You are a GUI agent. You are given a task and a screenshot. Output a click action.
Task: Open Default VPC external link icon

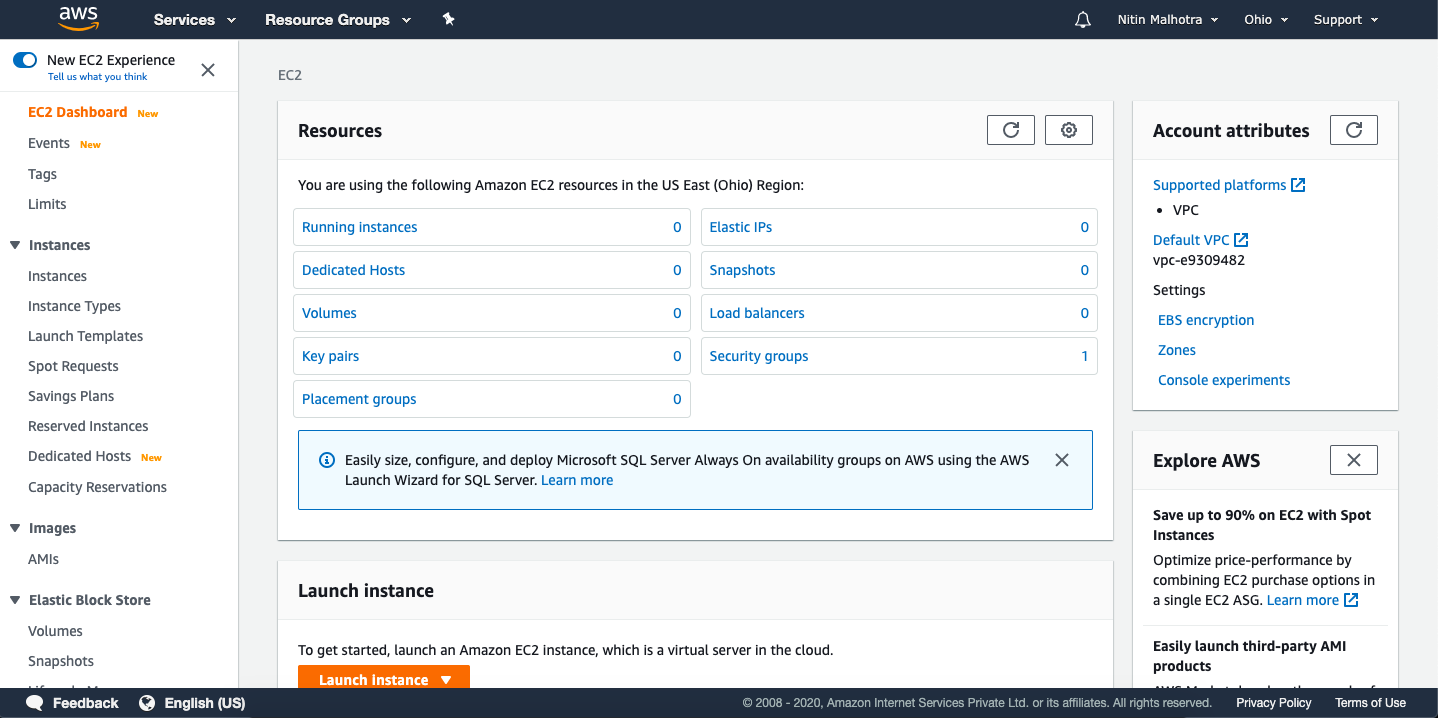tap(1241, 240)
